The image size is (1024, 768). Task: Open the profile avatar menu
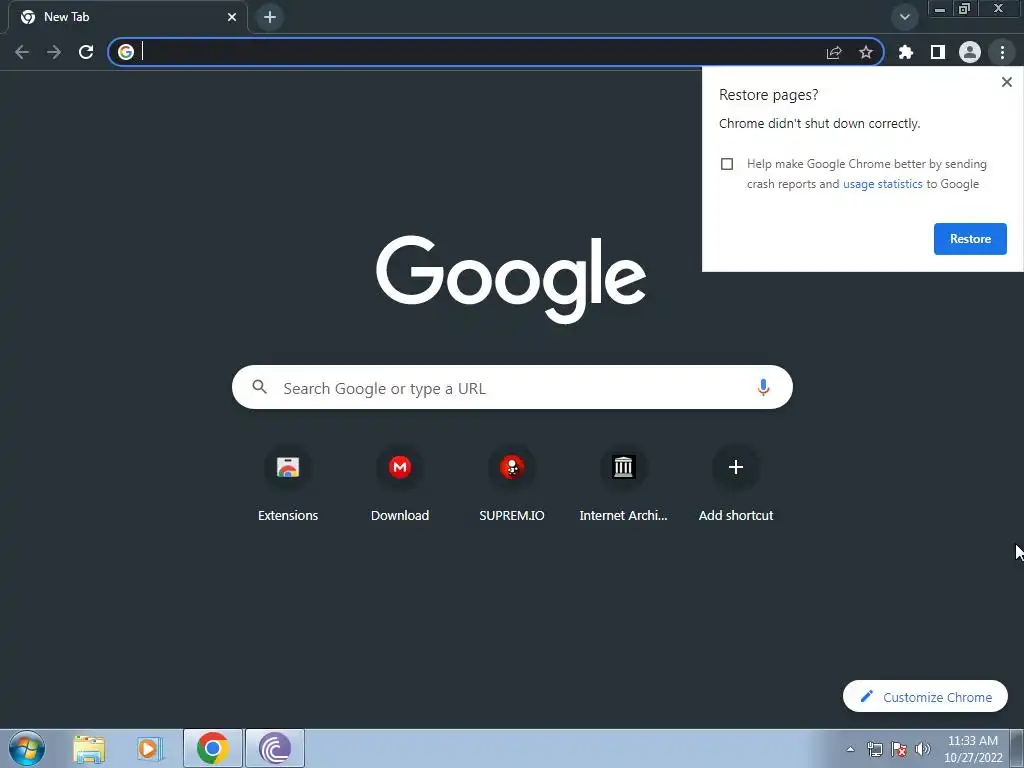point(970,52)
